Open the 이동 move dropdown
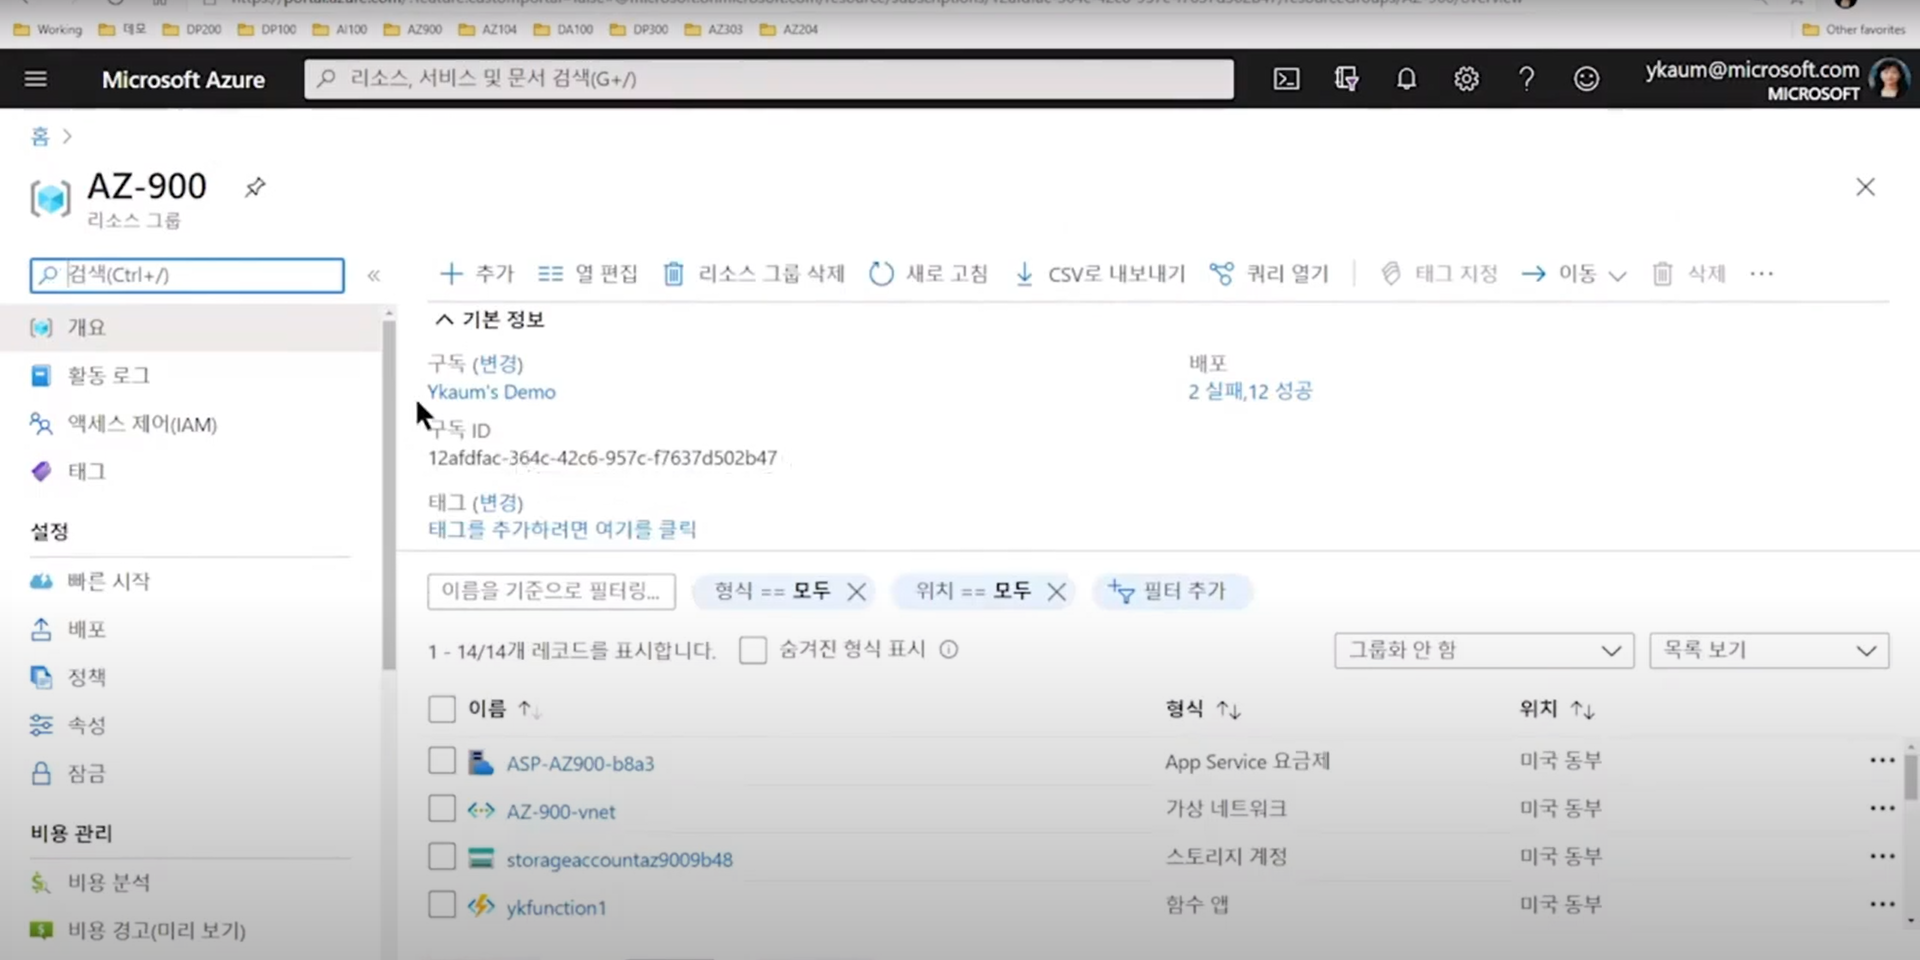1920x960 pixels. (1574, 273)
